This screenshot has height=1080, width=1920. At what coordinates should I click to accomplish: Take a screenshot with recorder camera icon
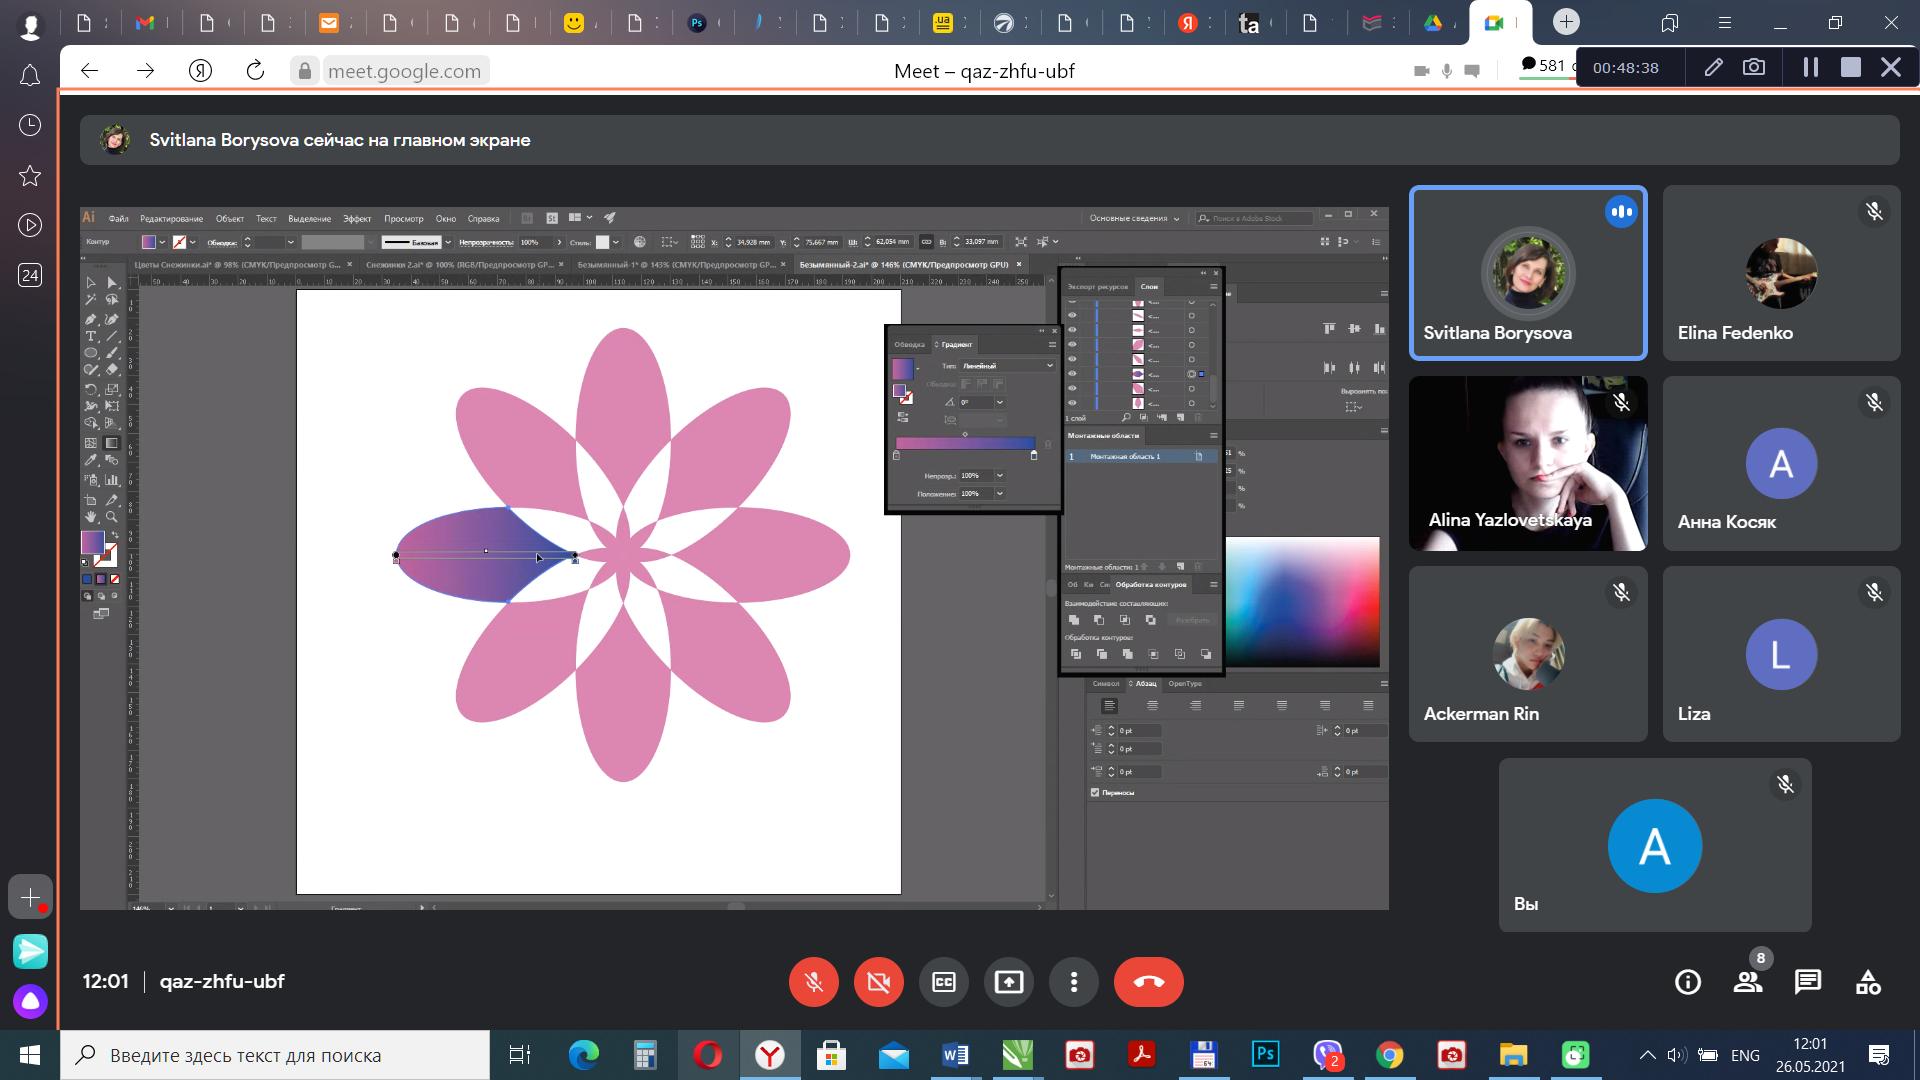pos(1754,67)
